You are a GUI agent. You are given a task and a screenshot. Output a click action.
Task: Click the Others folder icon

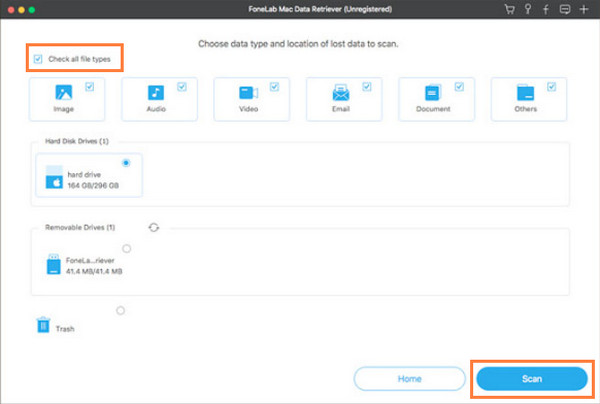tap(525, 92)
